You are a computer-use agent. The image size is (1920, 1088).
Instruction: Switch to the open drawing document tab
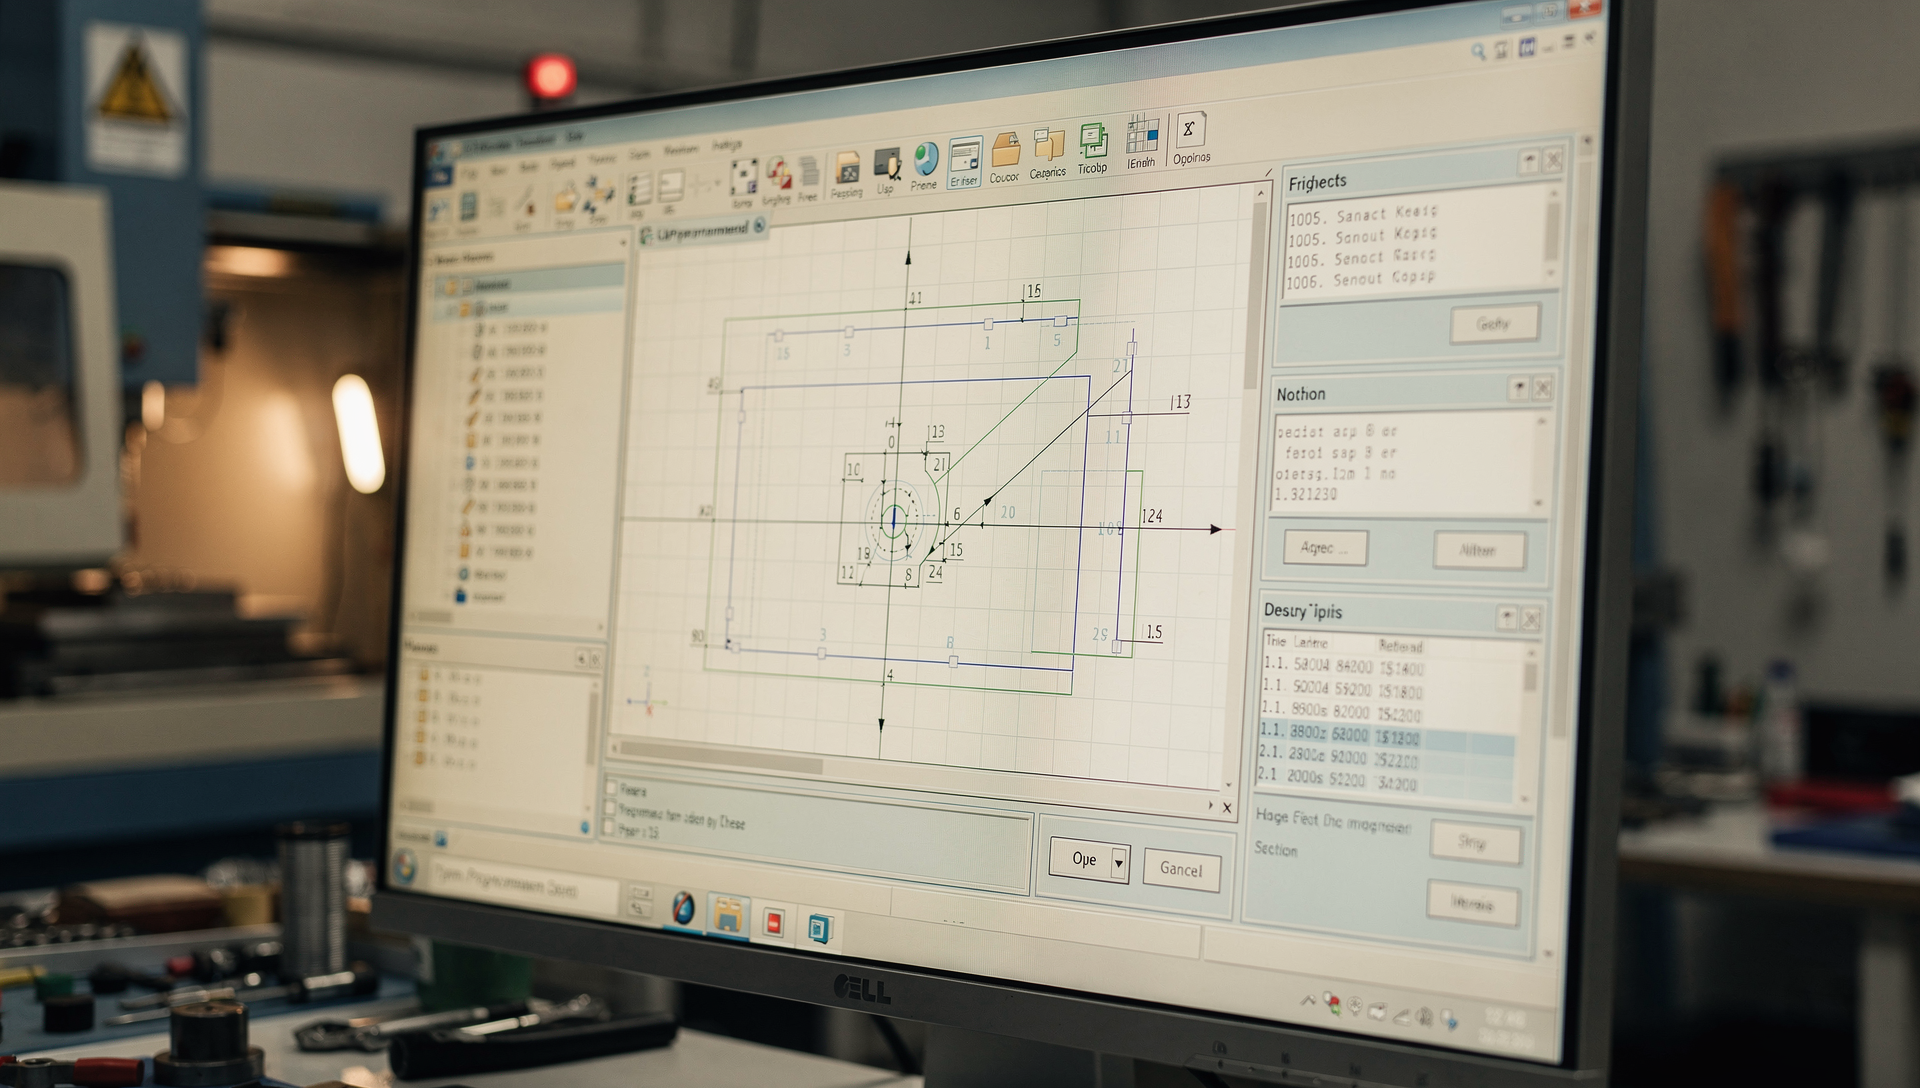(703, 231)
